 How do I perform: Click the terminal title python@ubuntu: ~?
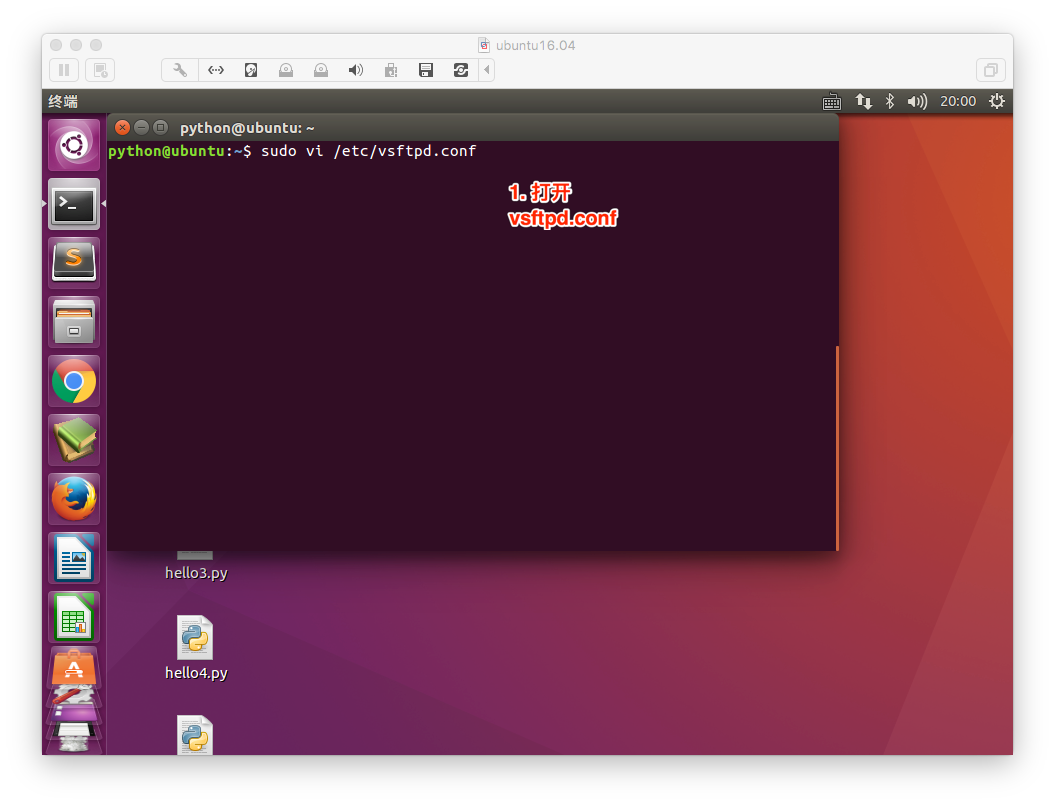tap(247, 128)
